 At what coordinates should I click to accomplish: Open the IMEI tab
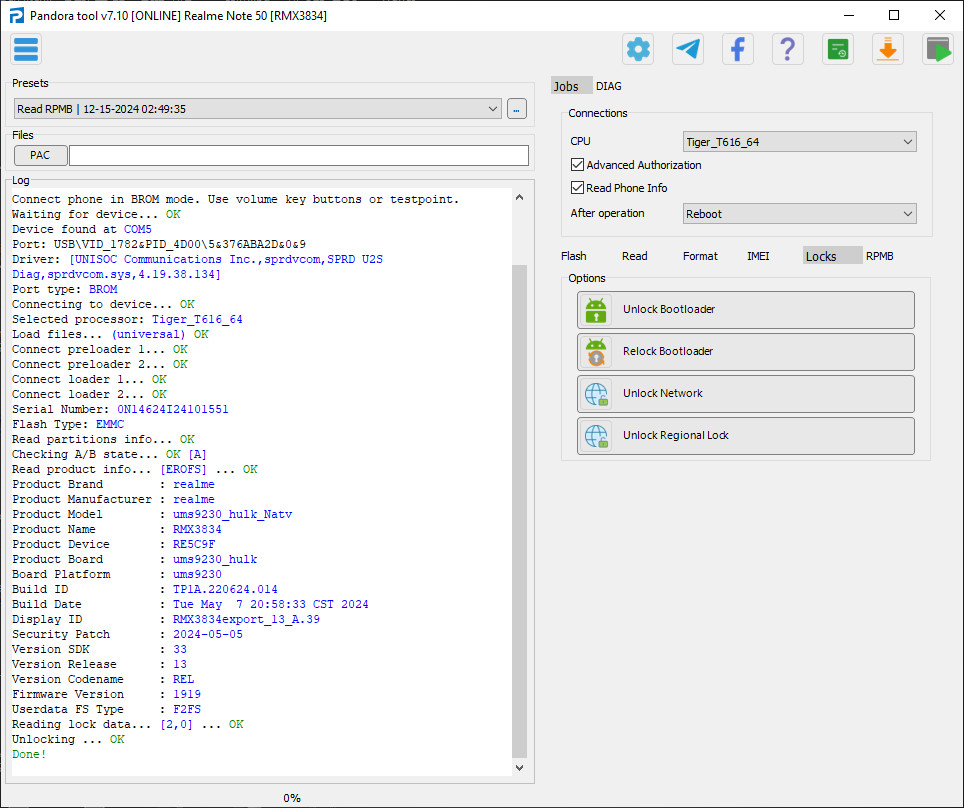click(x=758, y=256)
